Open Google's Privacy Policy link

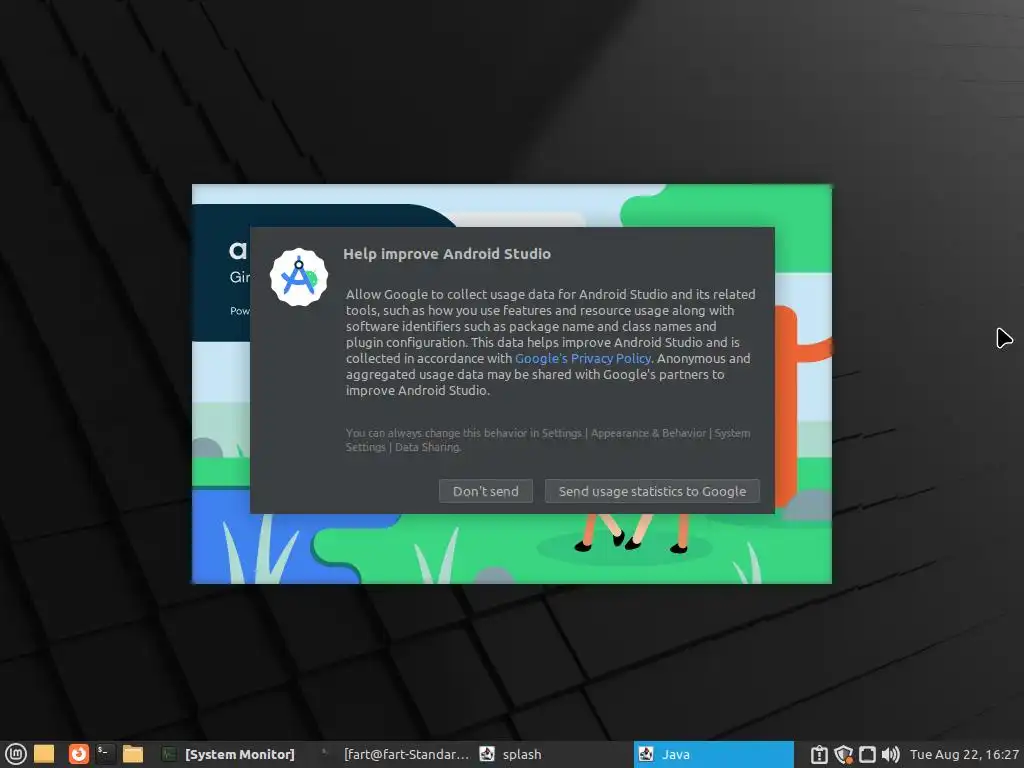click(x=583, y=359)
